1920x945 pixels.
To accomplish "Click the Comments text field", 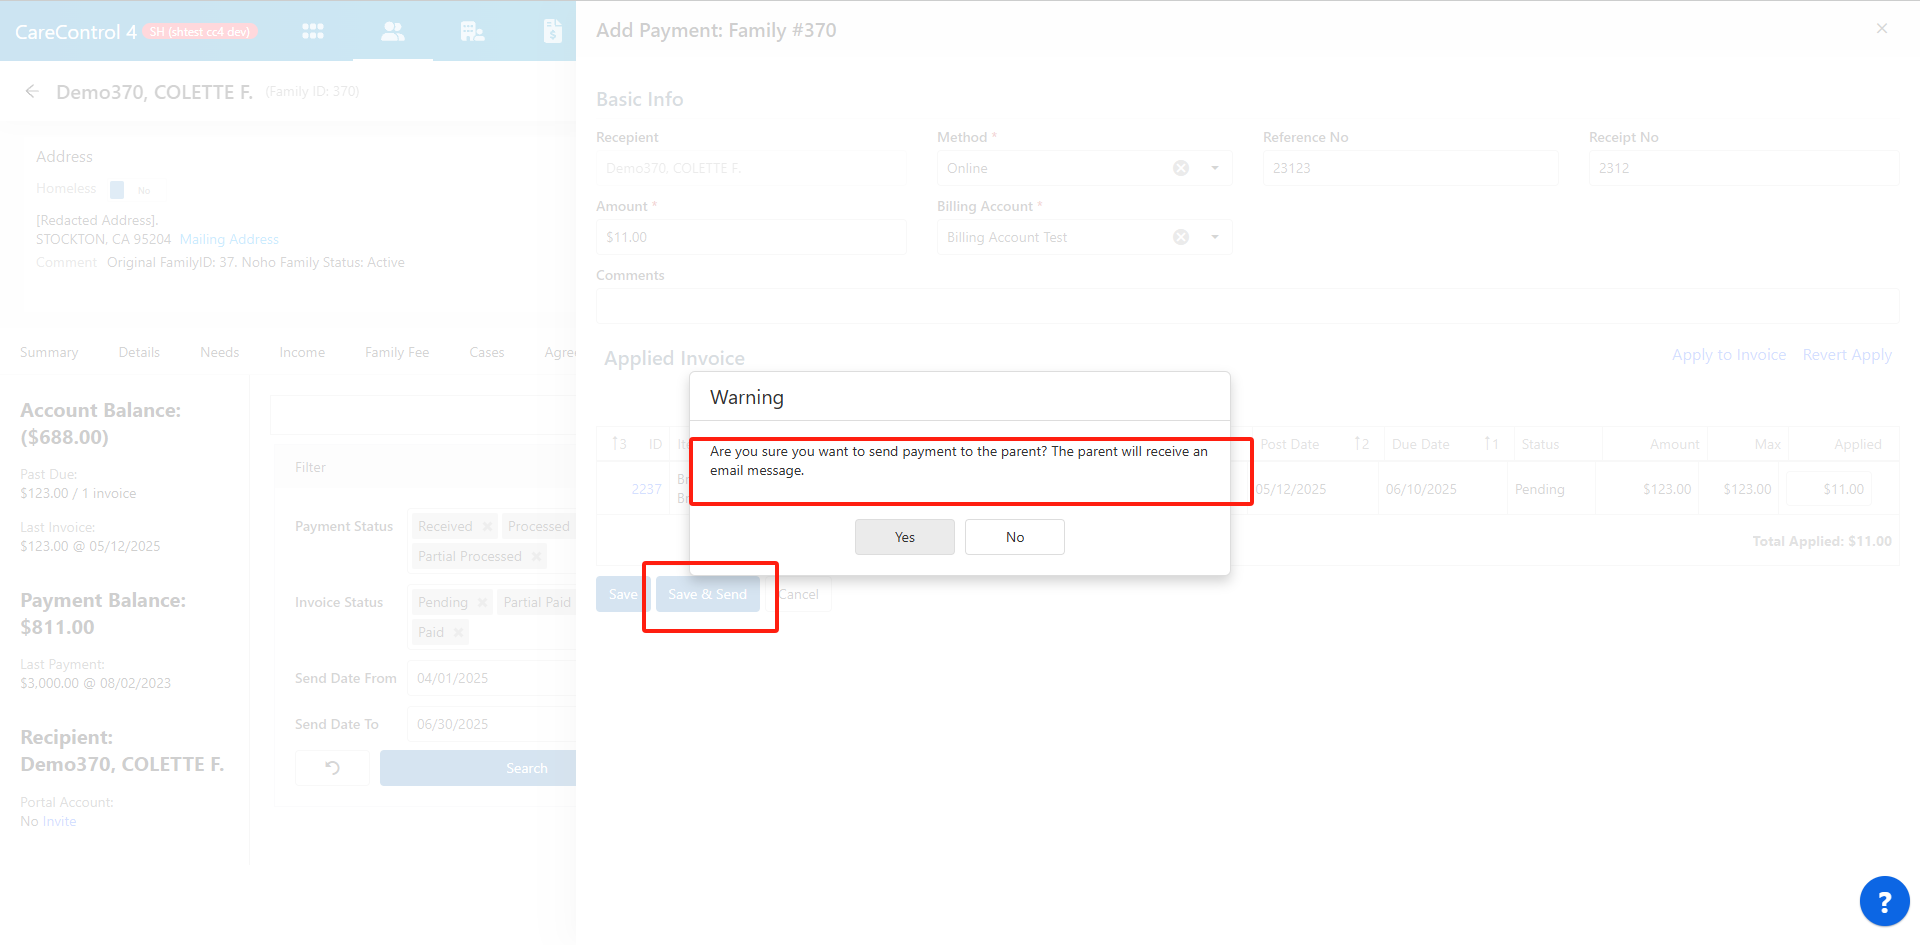I will pos(1247,306).
